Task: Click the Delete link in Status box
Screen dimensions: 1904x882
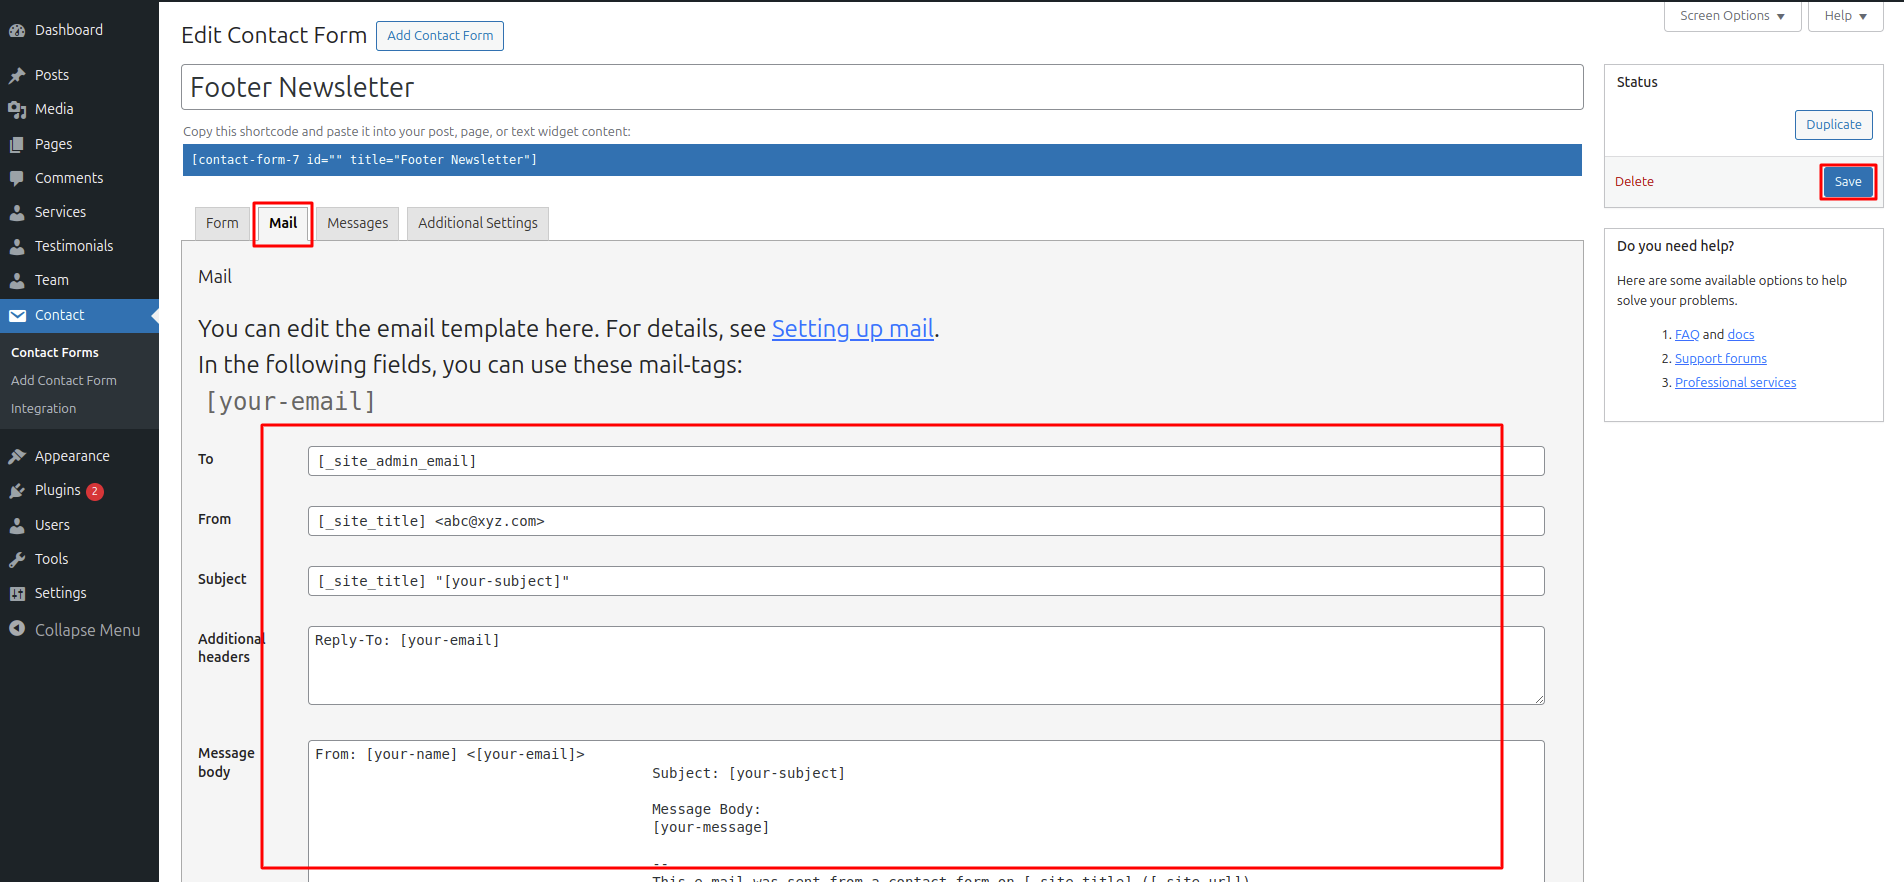Action: pyautogui.click(x=1634, y=182)
